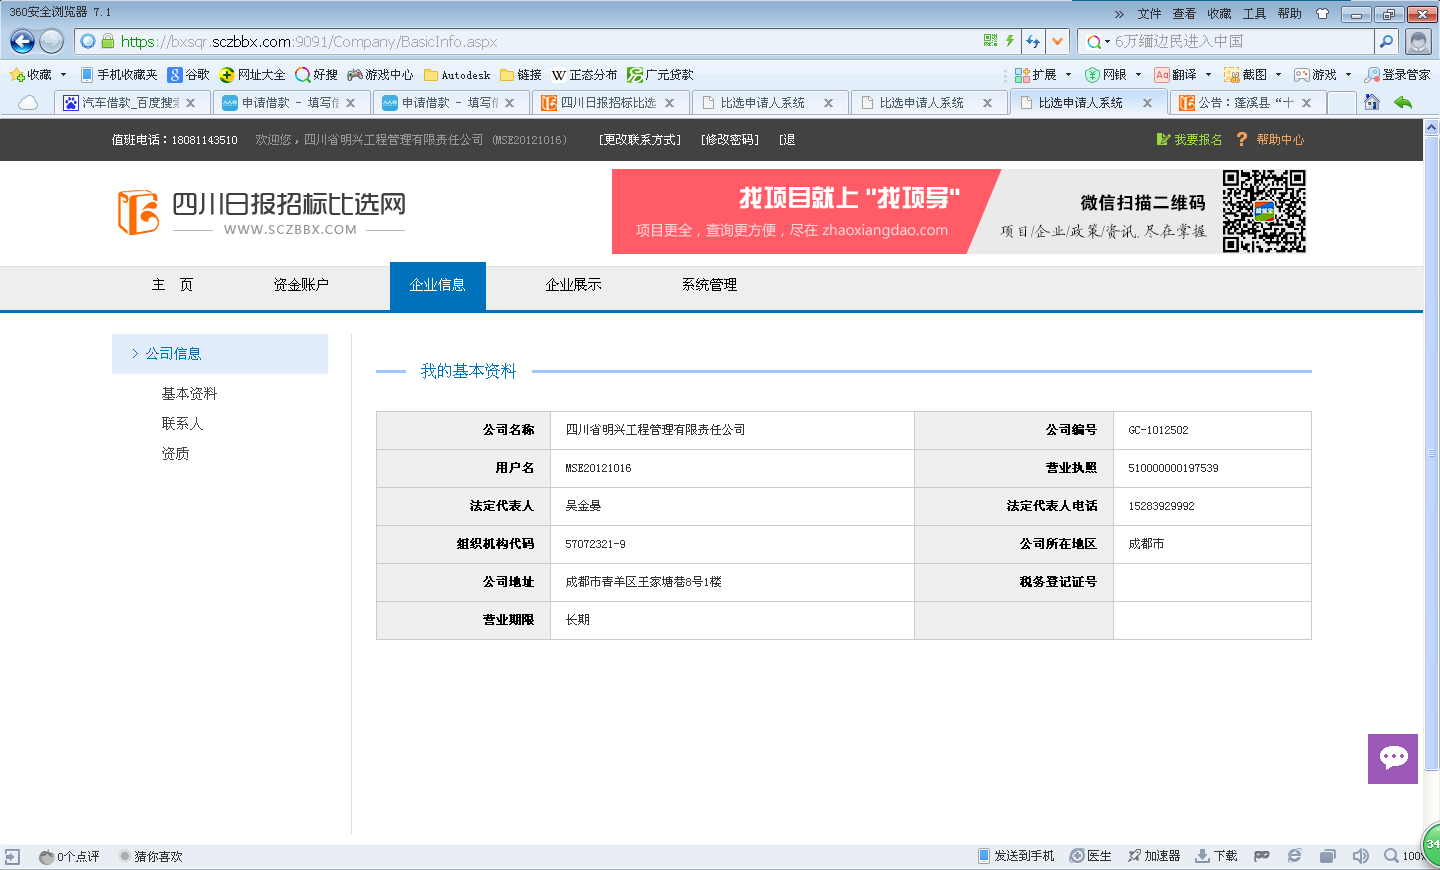Viewport: 1440px width, 870px height.
Task: Click the 下载 download icon in status bar
Action: click(x=1216, y=856)
